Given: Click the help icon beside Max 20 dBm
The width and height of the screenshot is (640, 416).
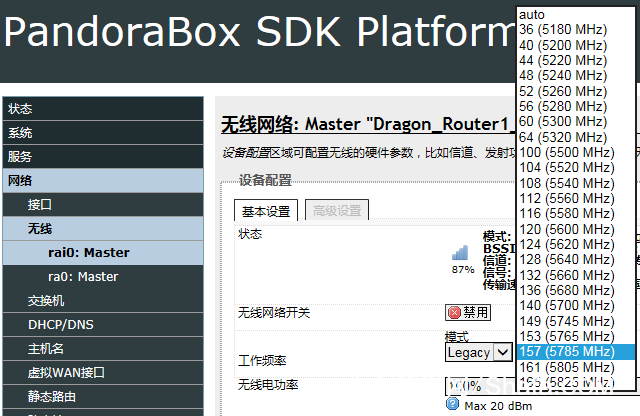Looking at the screenshot, I should (452, 404).
